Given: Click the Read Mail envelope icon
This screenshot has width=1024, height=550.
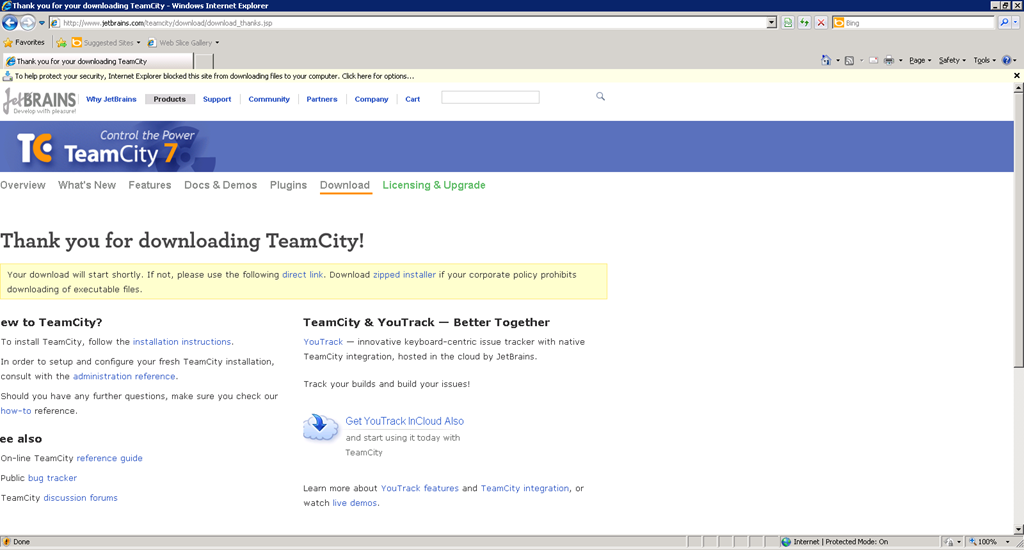Looking at the screenshot, I should pos(873,61).
